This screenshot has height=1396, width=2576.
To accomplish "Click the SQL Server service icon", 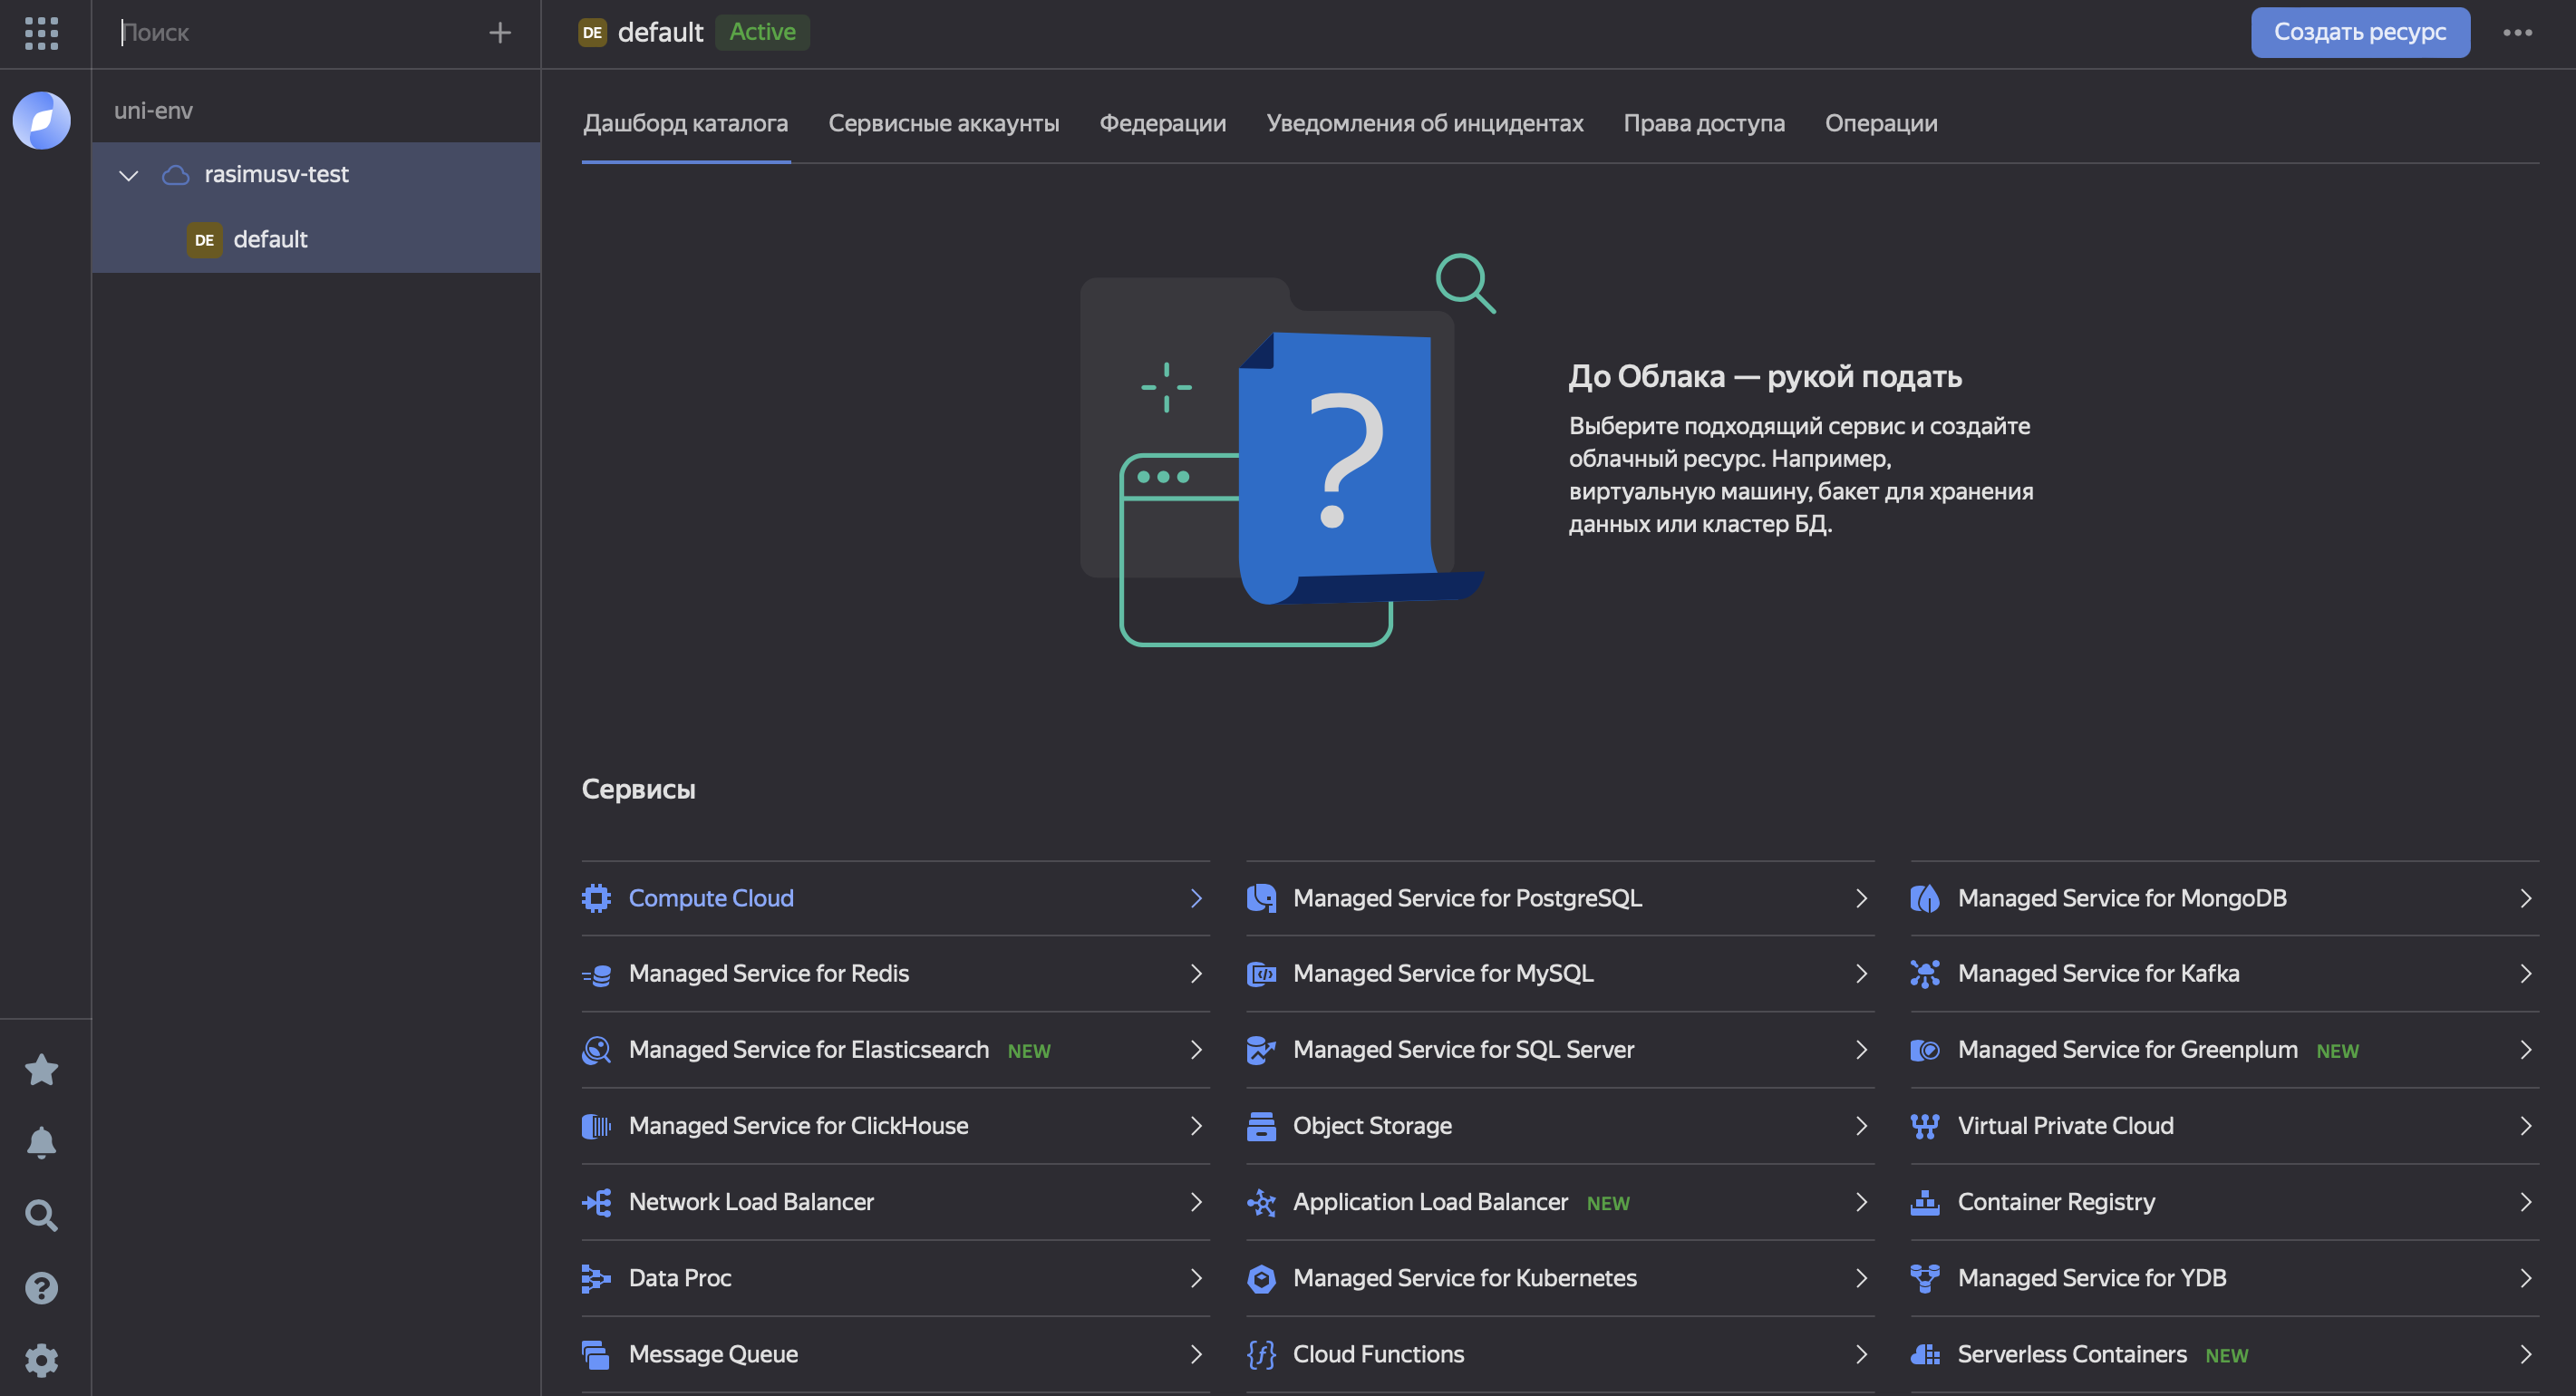I will point(1261,1050).
